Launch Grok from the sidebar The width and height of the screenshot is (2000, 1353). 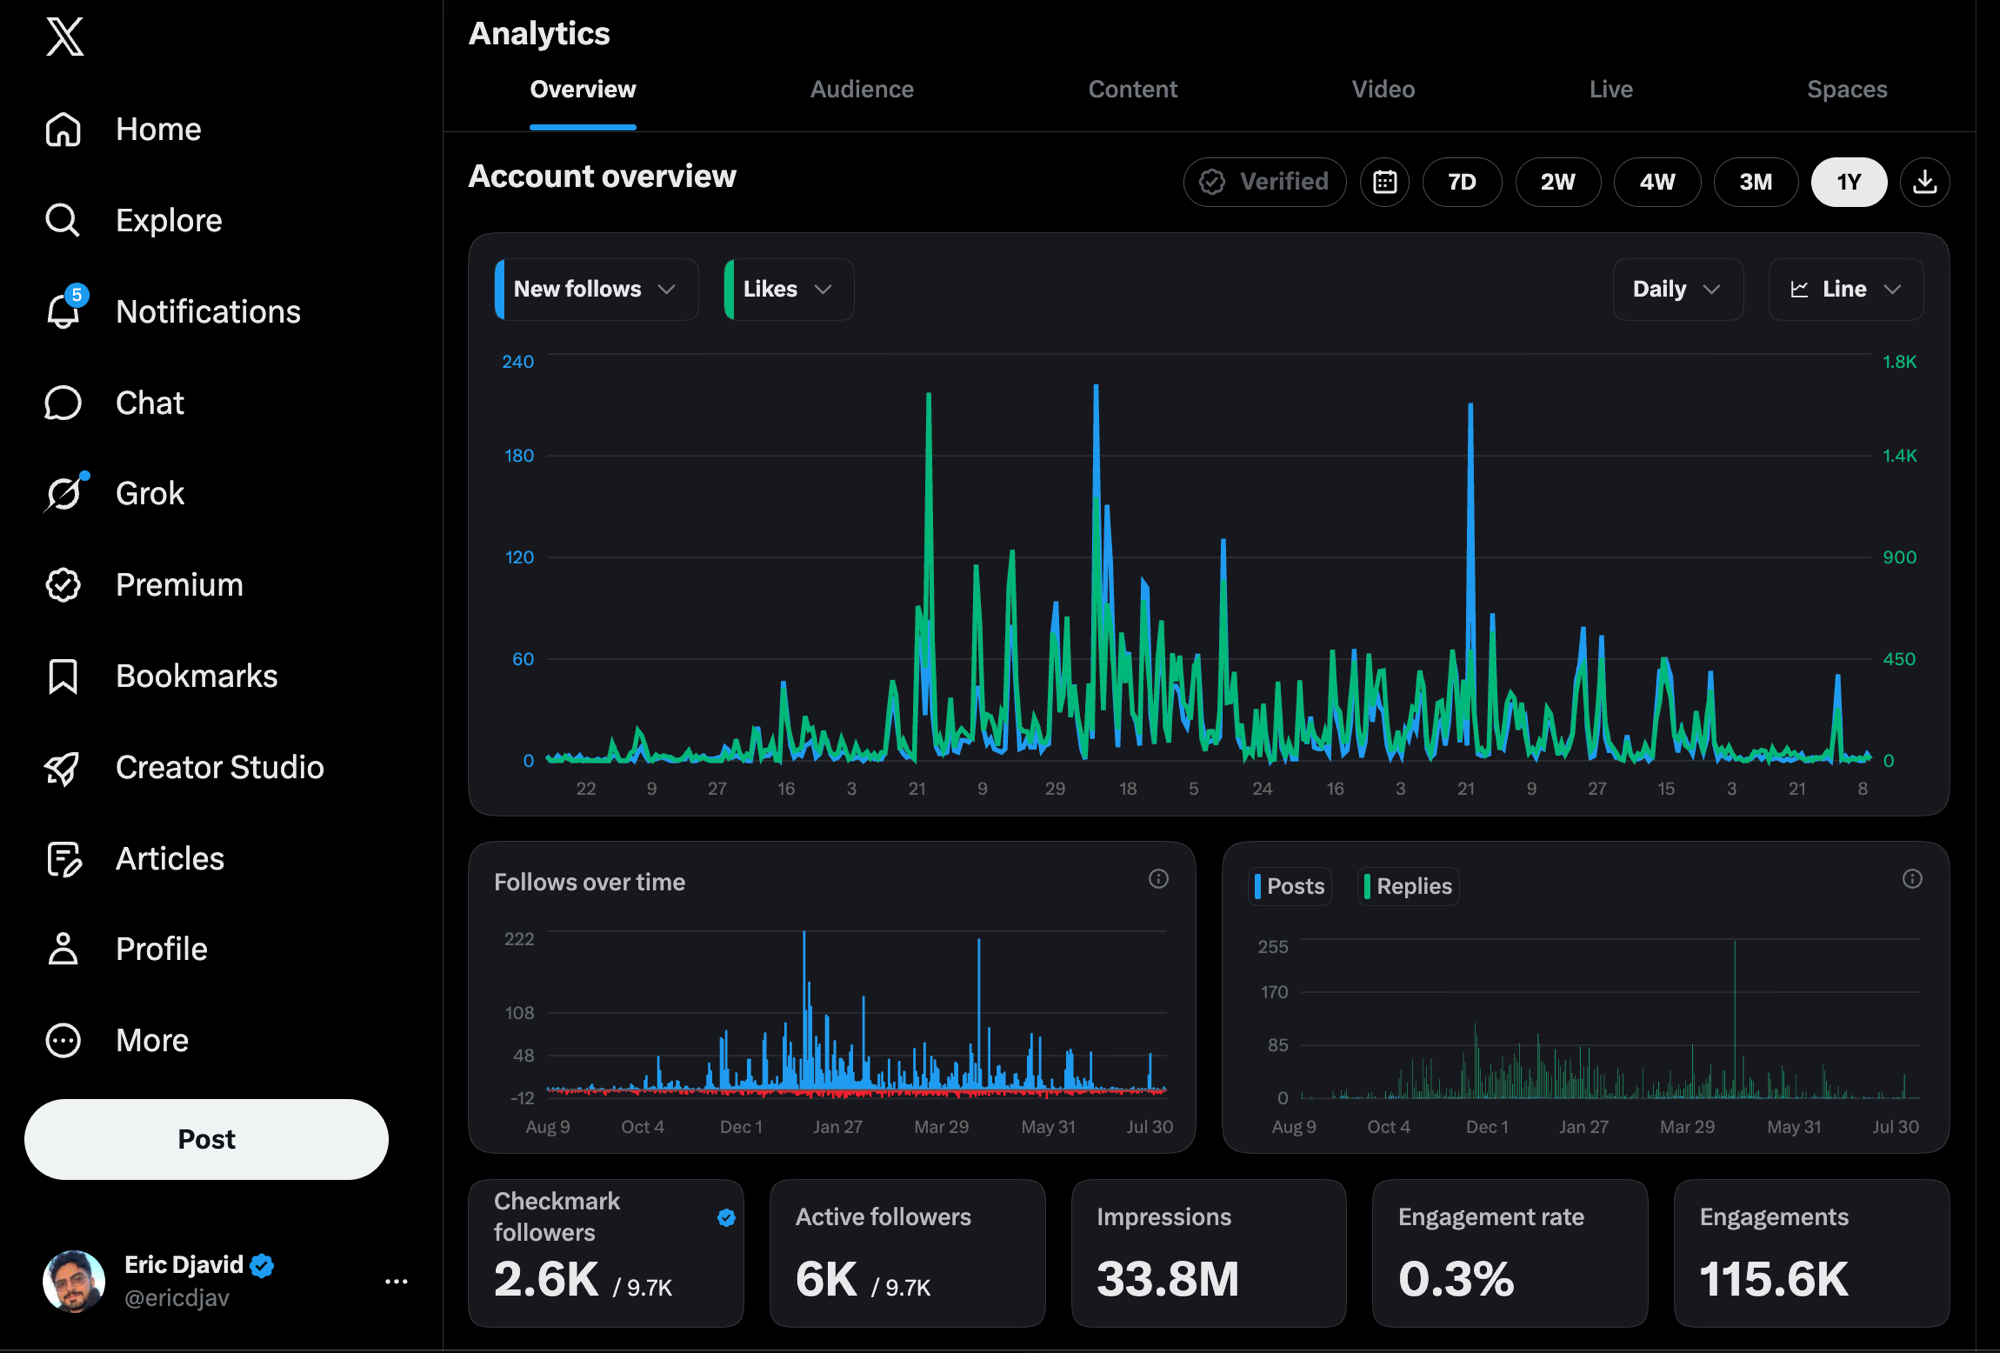pos(115,493)
